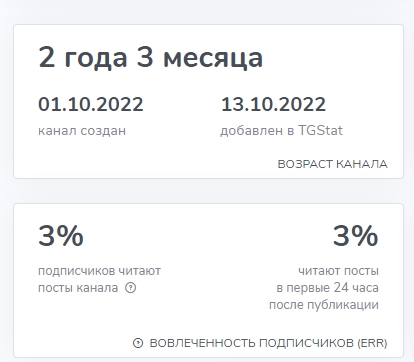Click the '2 года 3 месяца' heading

point(151,57)
